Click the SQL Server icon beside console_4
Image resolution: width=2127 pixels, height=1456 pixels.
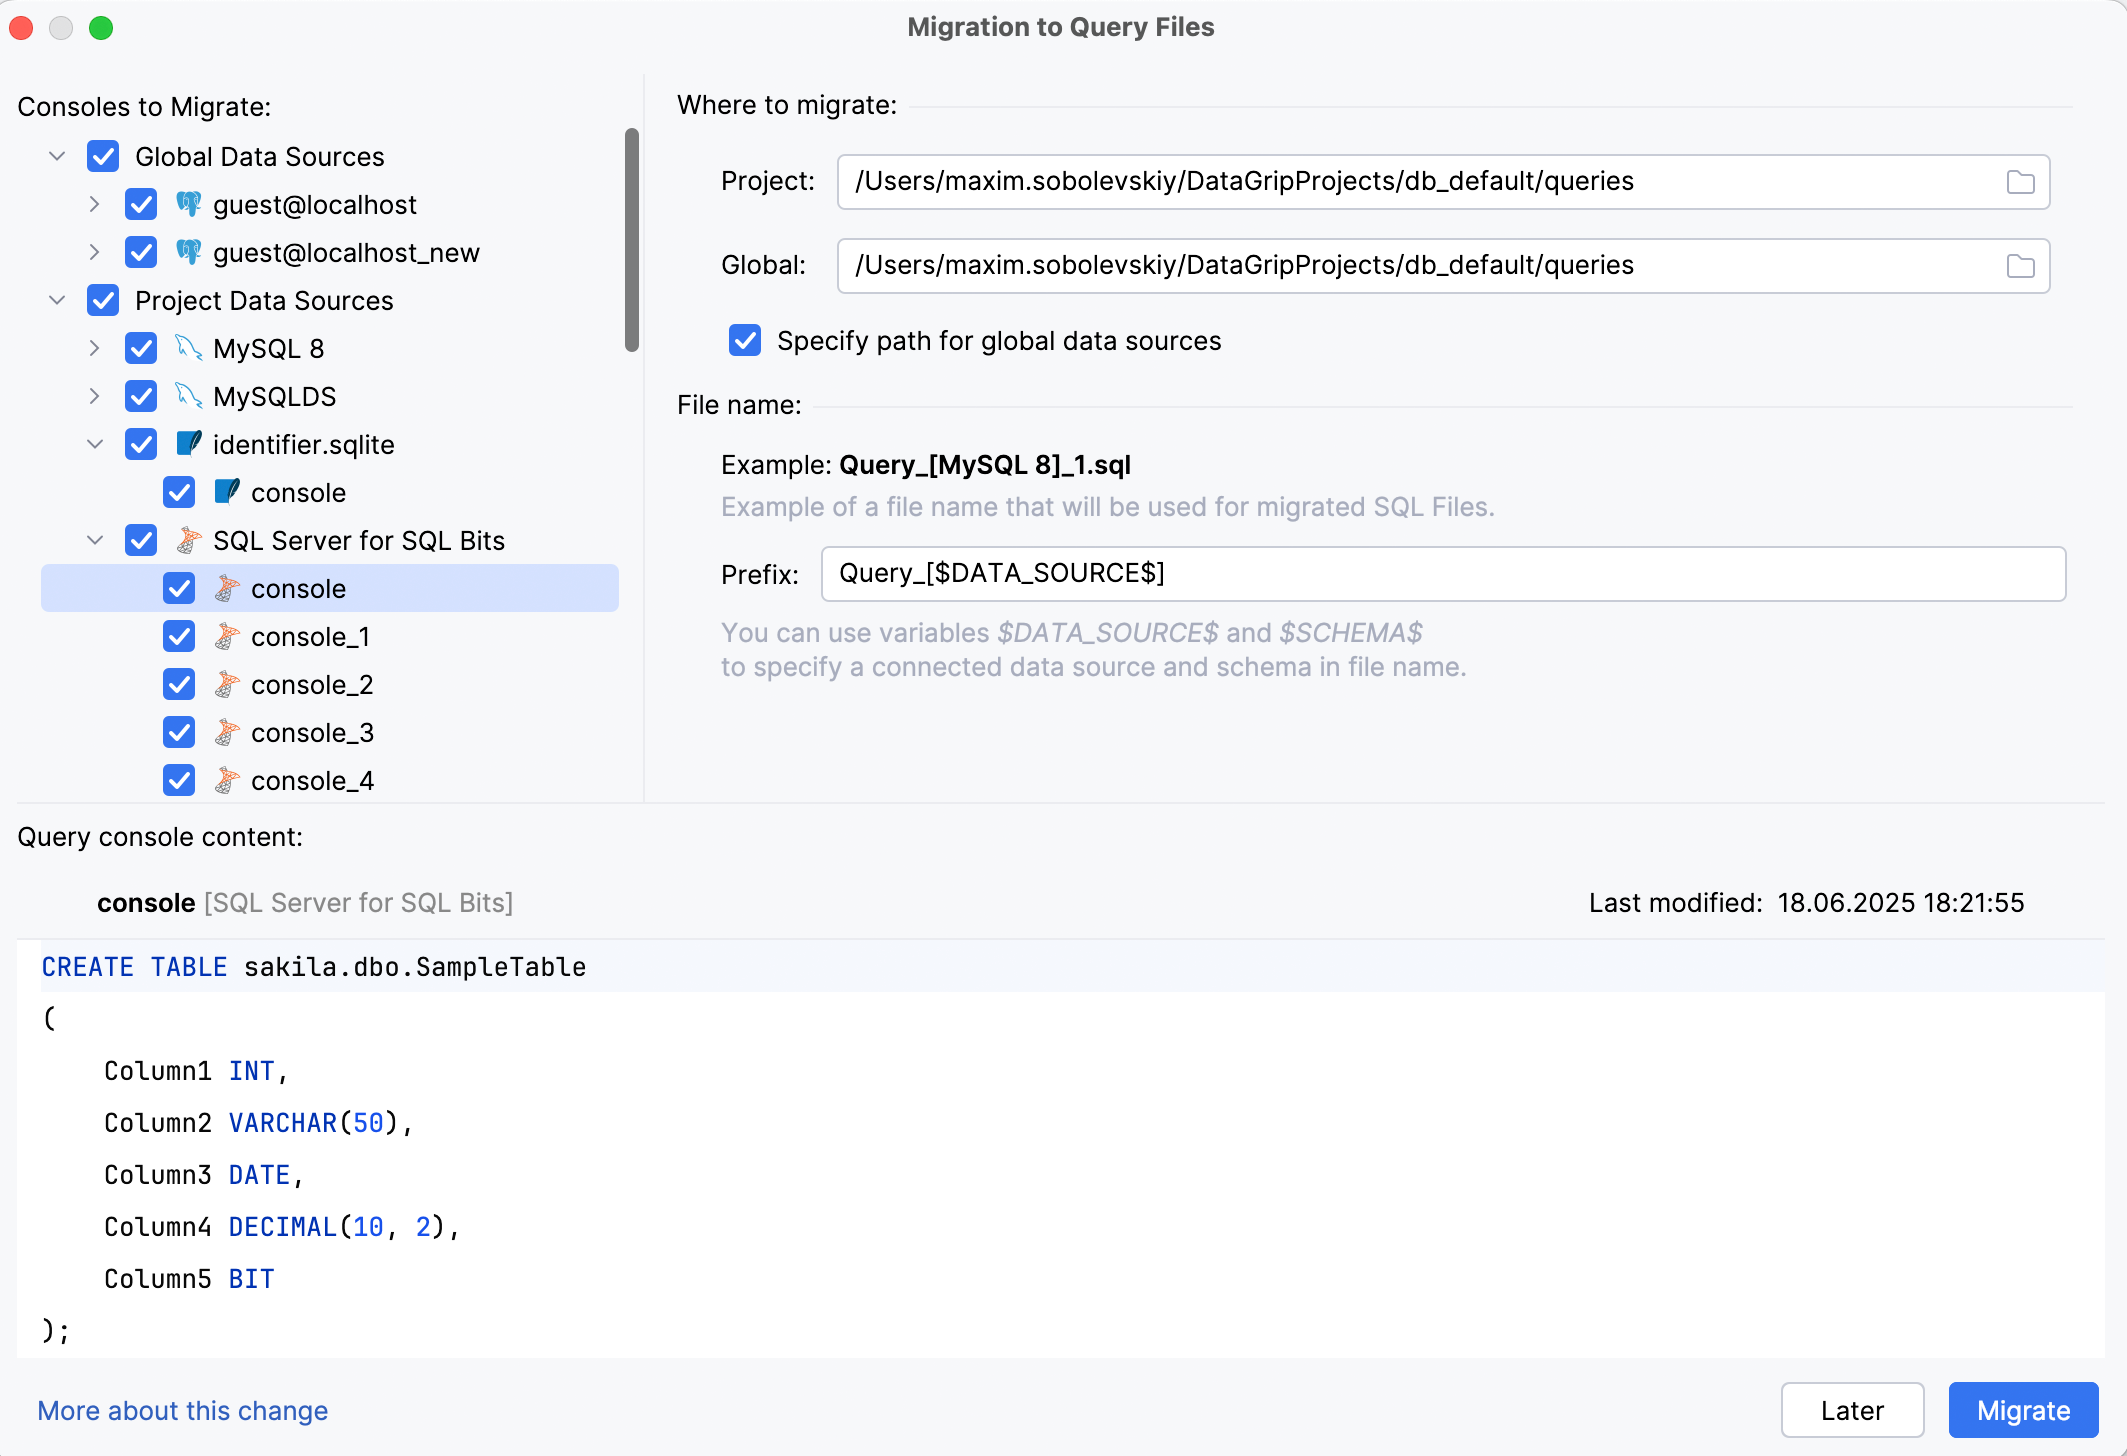pos(227,781)
